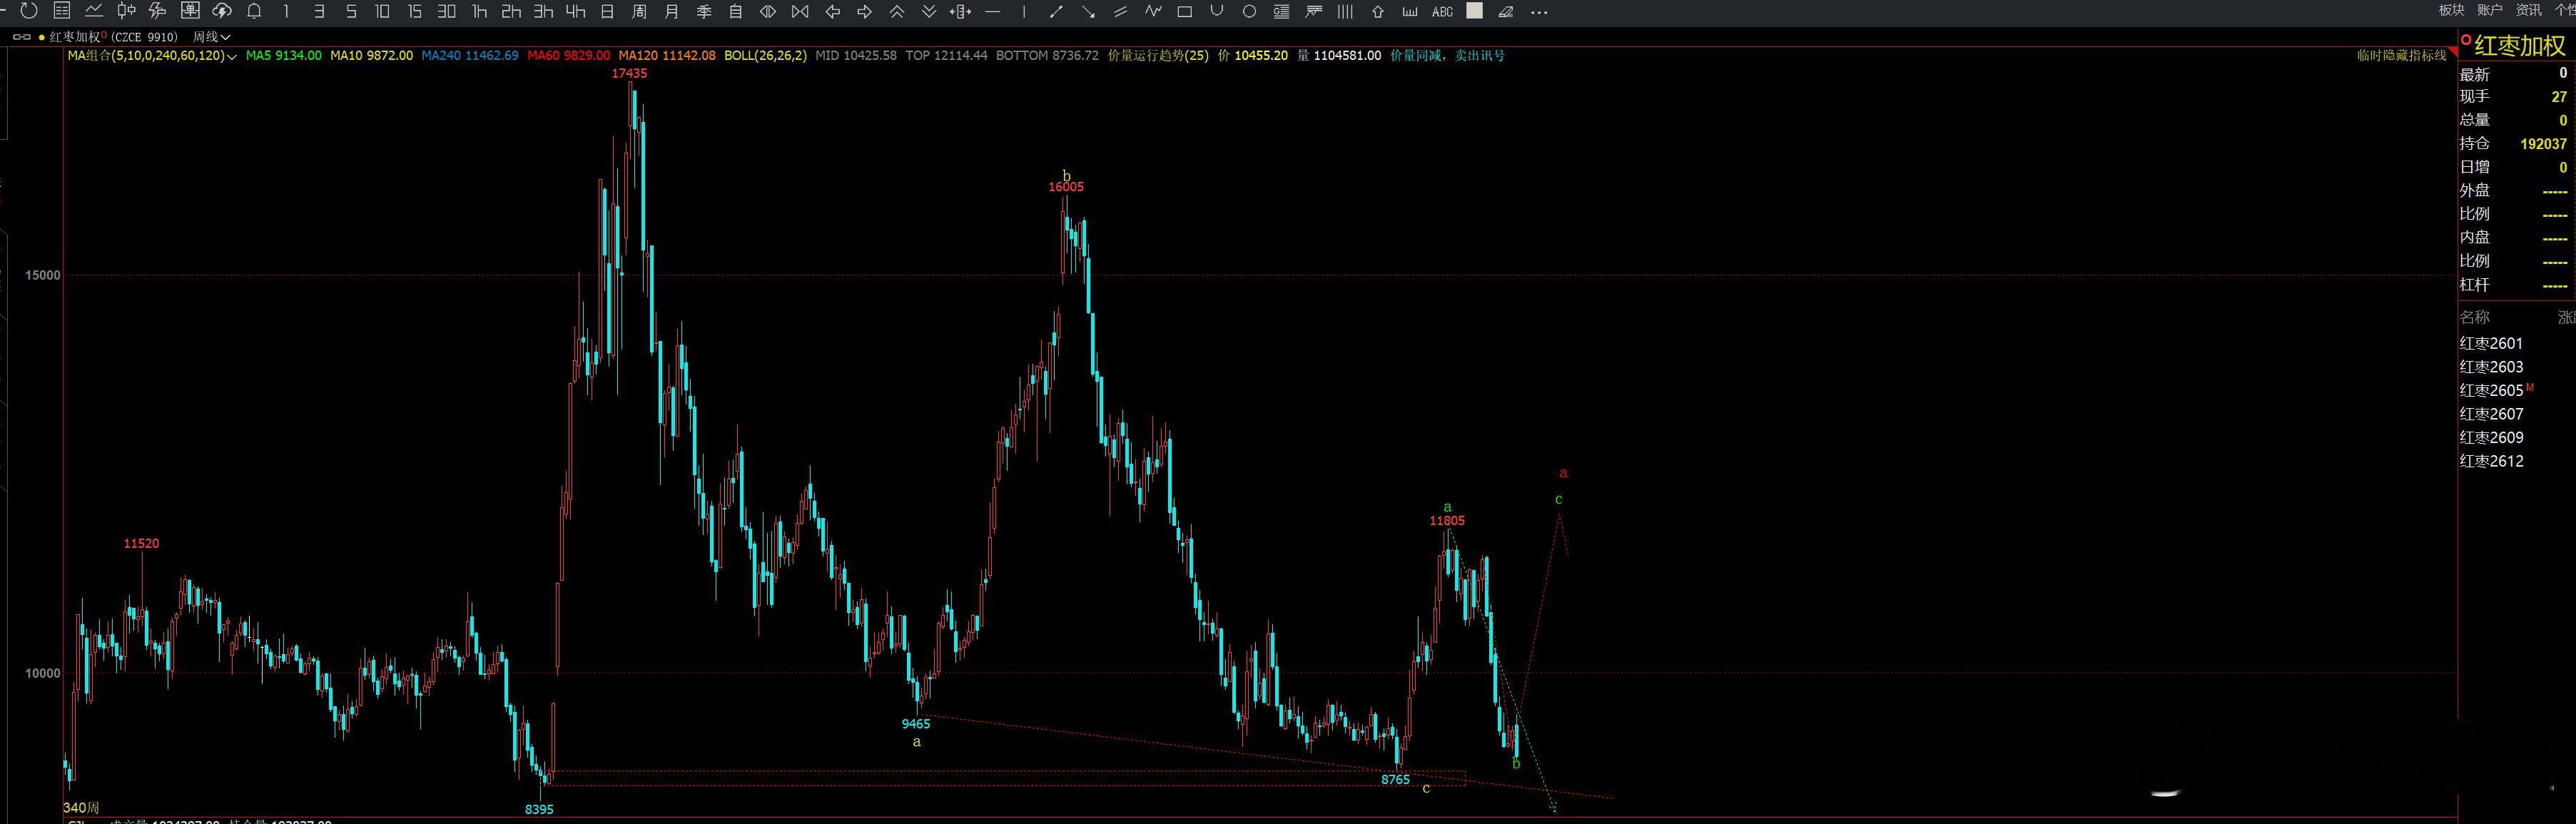Click the white drawing color swatch
This screenshot has width=2576, height=824.
(x=1474, y=11)
